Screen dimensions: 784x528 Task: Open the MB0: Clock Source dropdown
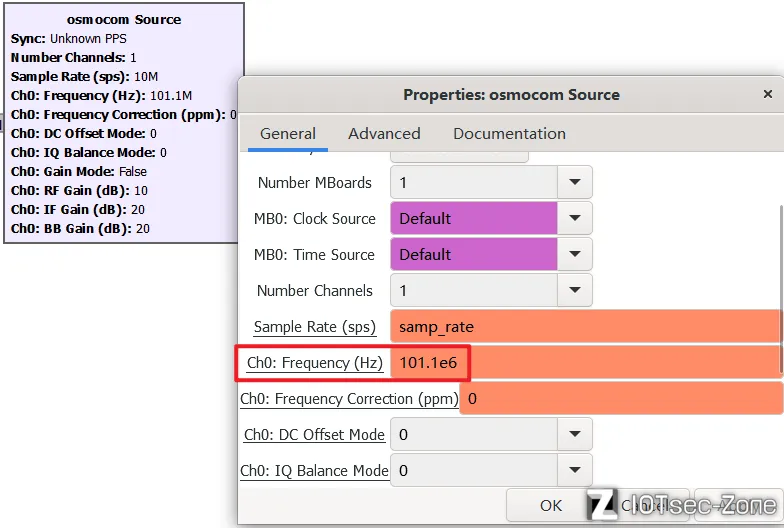575,218
